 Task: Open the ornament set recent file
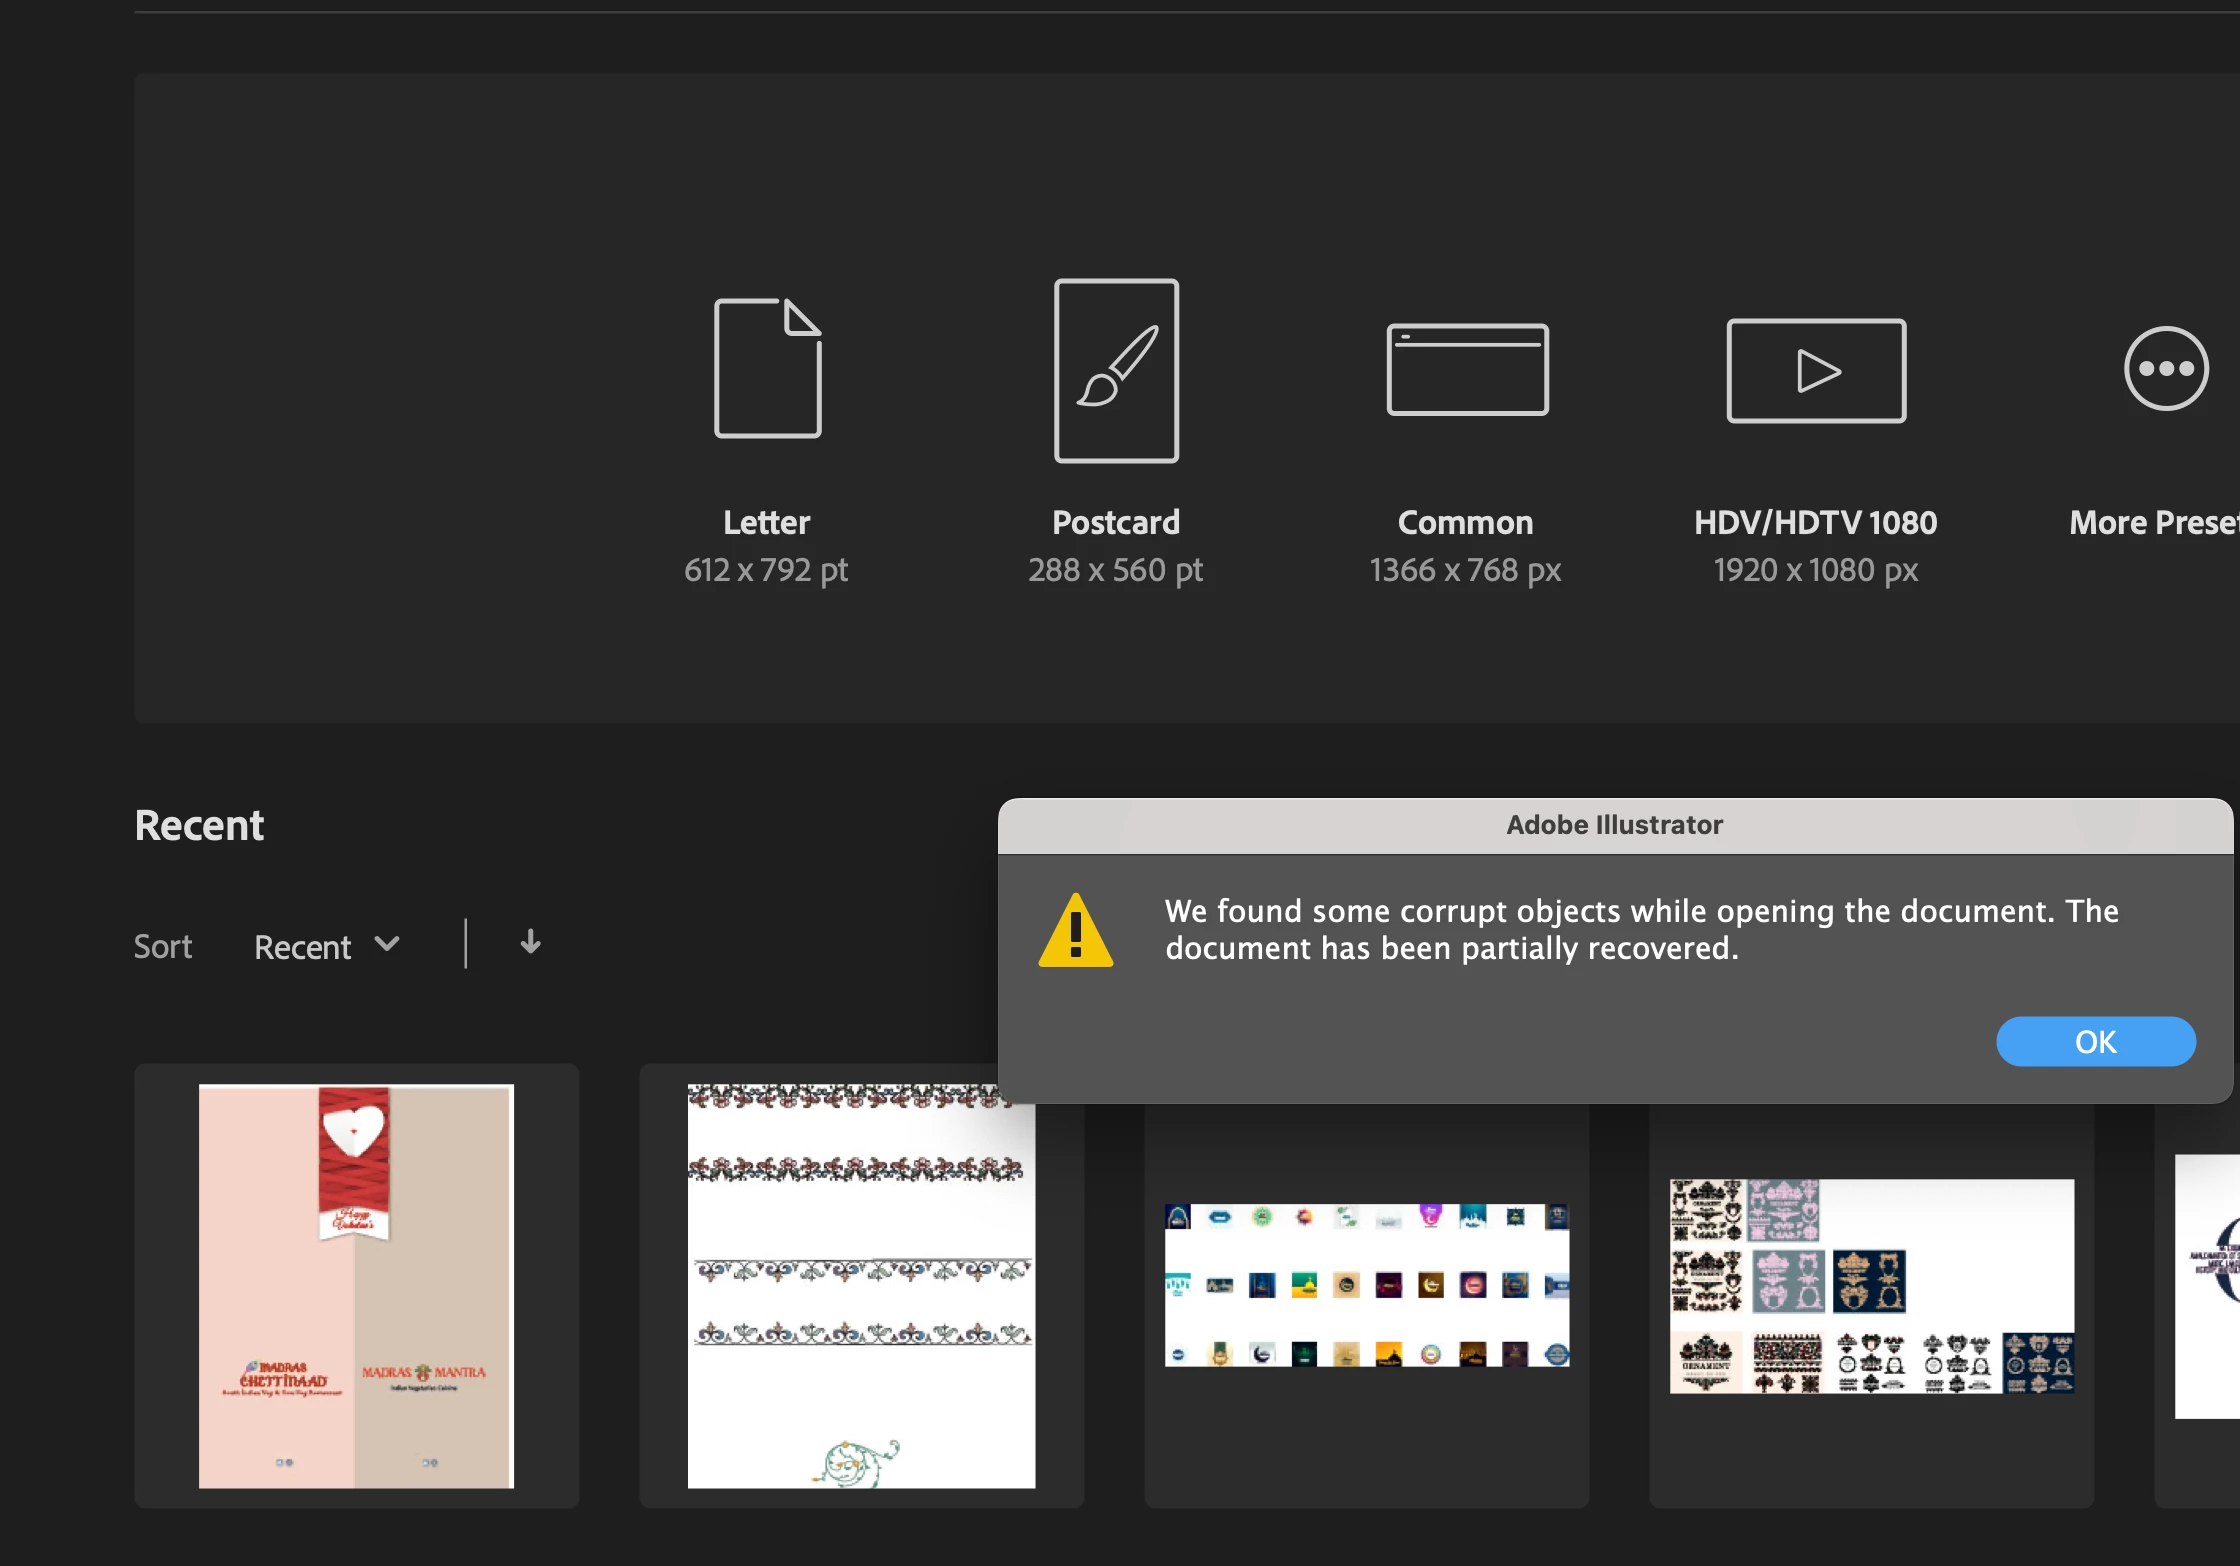pos(1870,1286)
